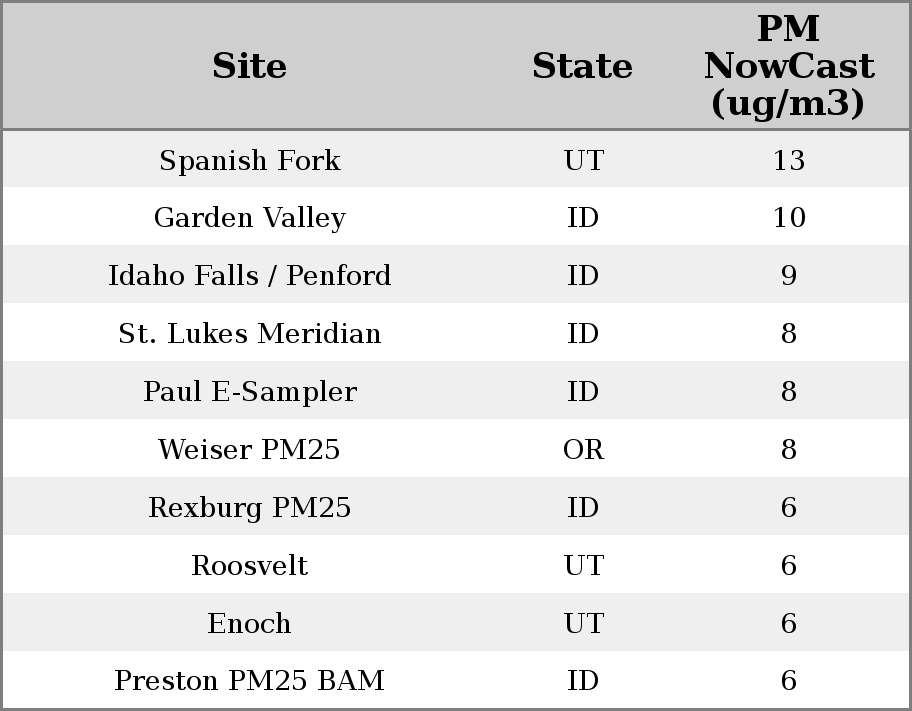Select the St. Lukes Meridian cell

249,333
